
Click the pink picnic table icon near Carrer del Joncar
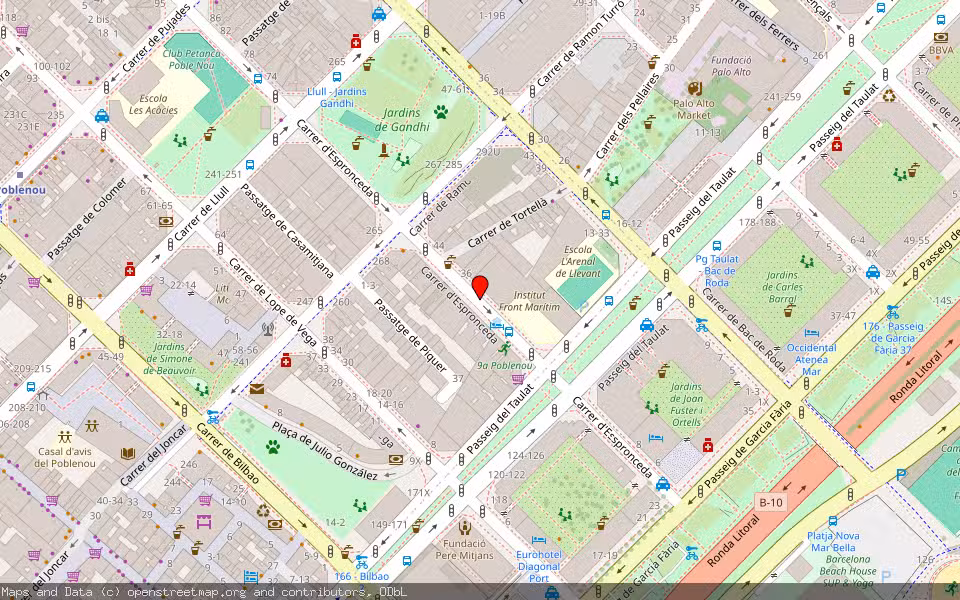204,522
